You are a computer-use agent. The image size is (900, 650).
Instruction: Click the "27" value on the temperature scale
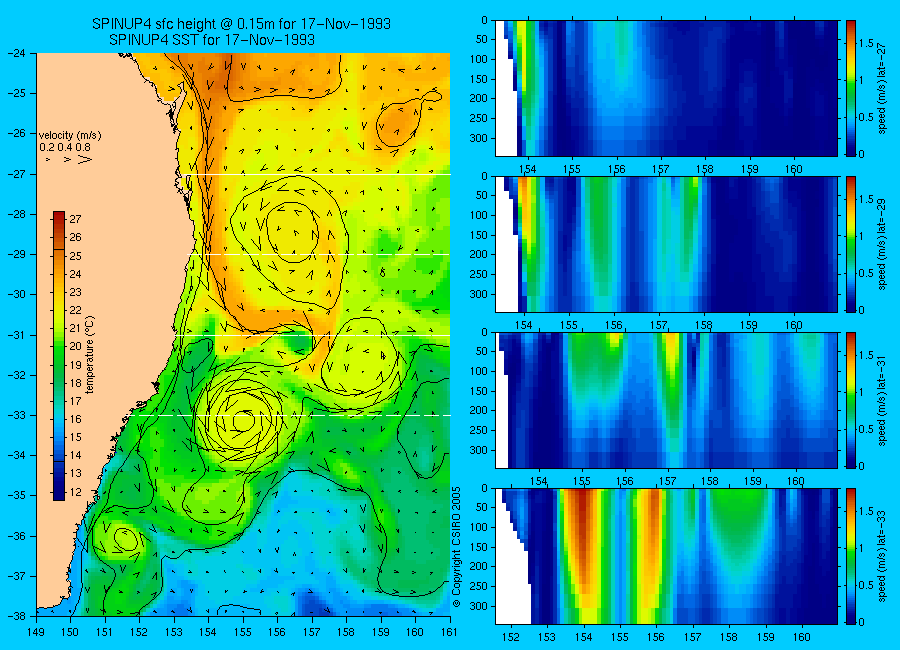(75, 219)
